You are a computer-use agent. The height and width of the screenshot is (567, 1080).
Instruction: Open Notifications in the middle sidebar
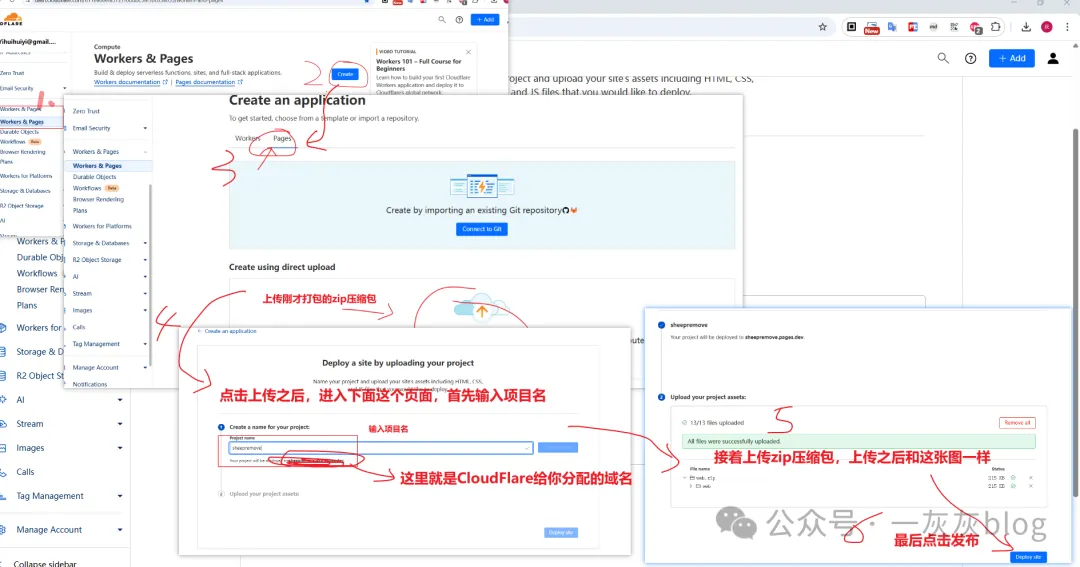coord(90,384)
